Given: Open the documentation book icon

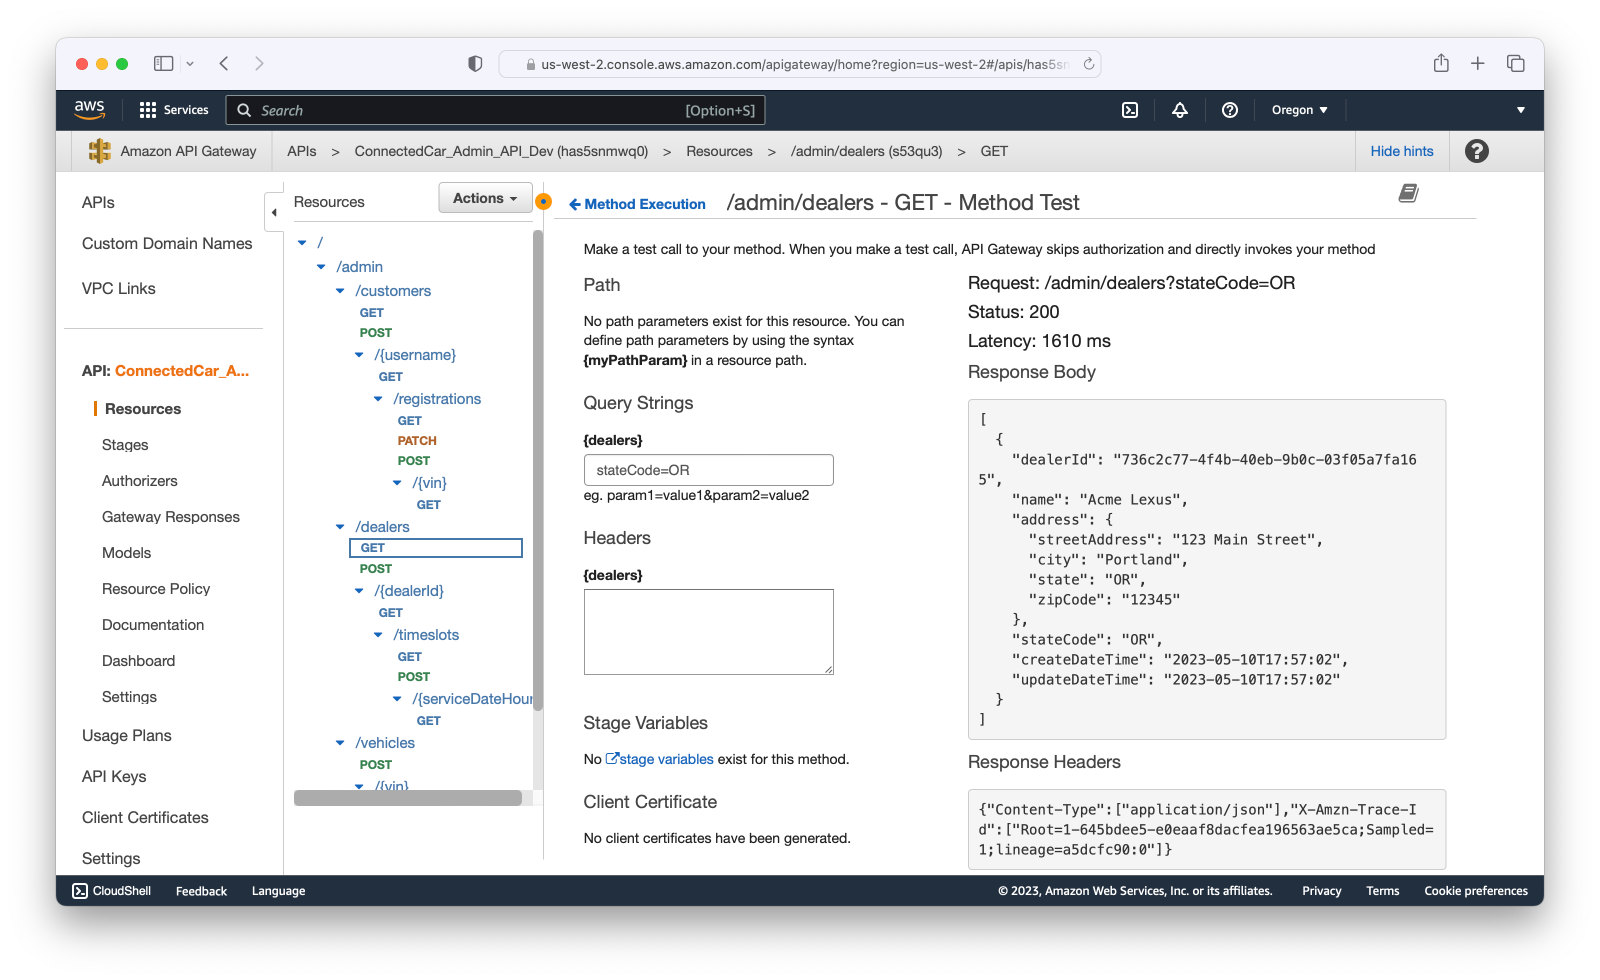Looking at the screenshot, I should (x=1408, y=193).
